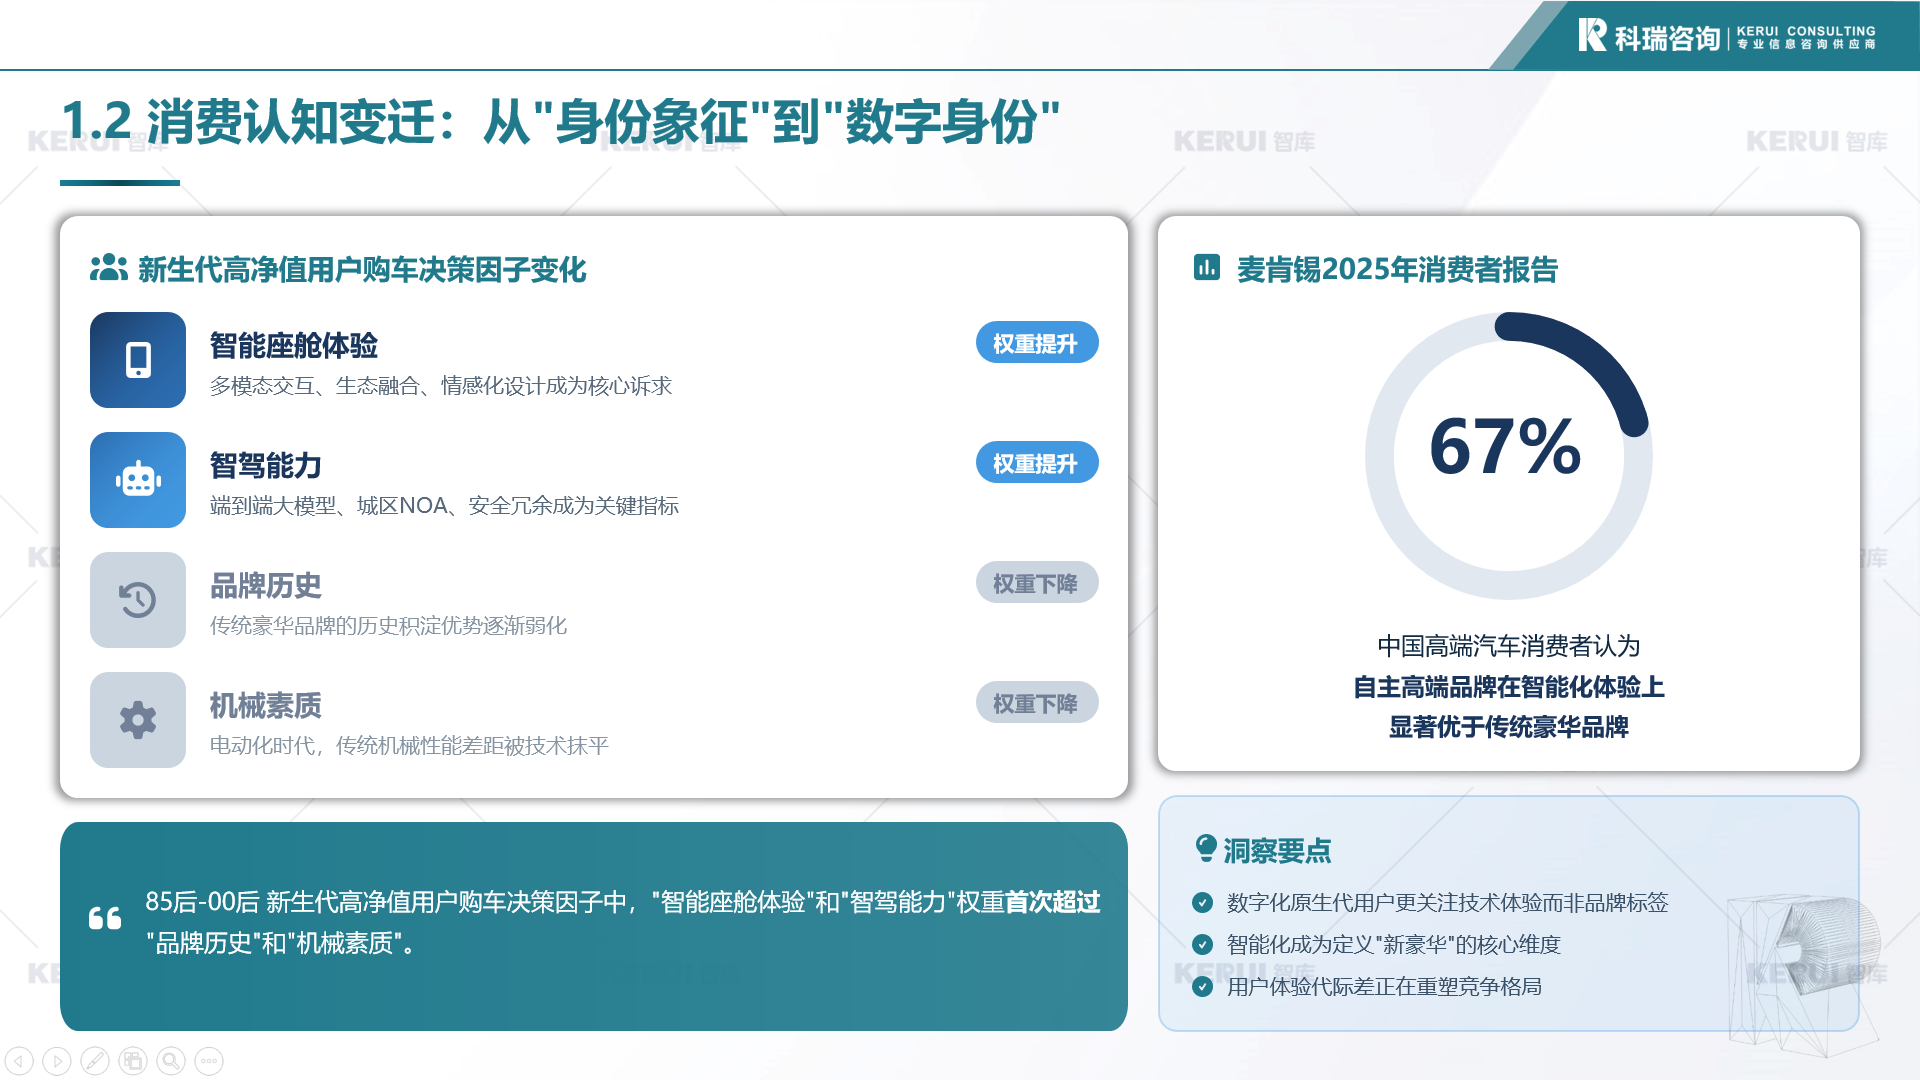Show all slides grid view
Screen dimensions: 1920x1080
click(133, 1061)
